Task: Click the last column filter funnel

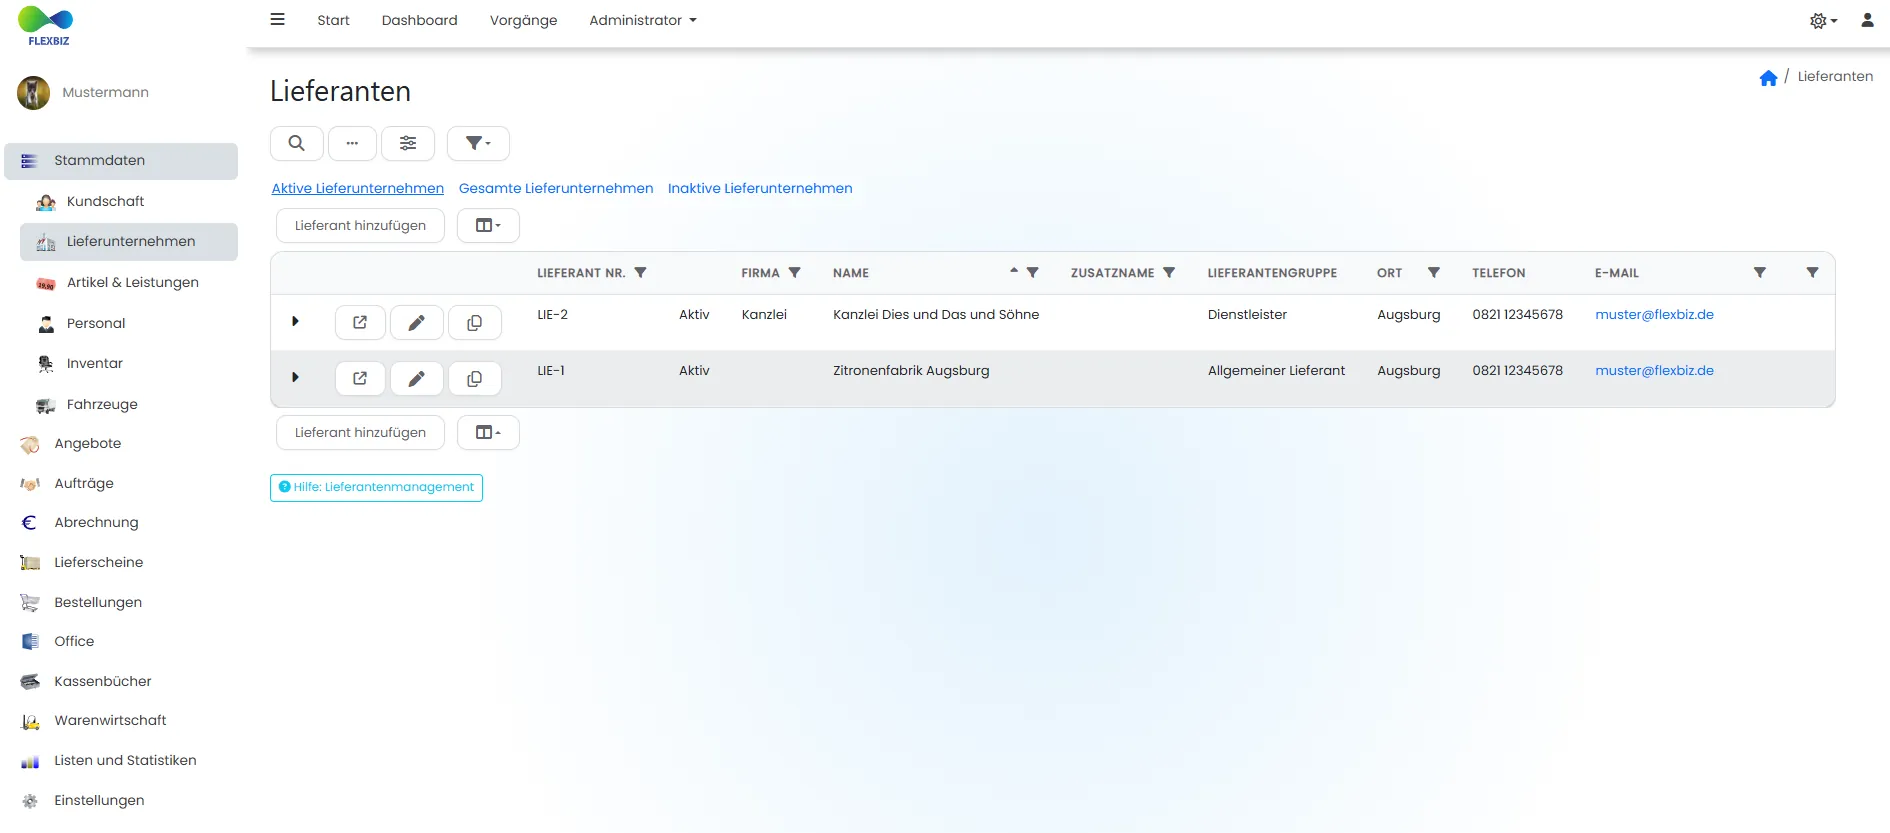Action: click(1812, 272)
